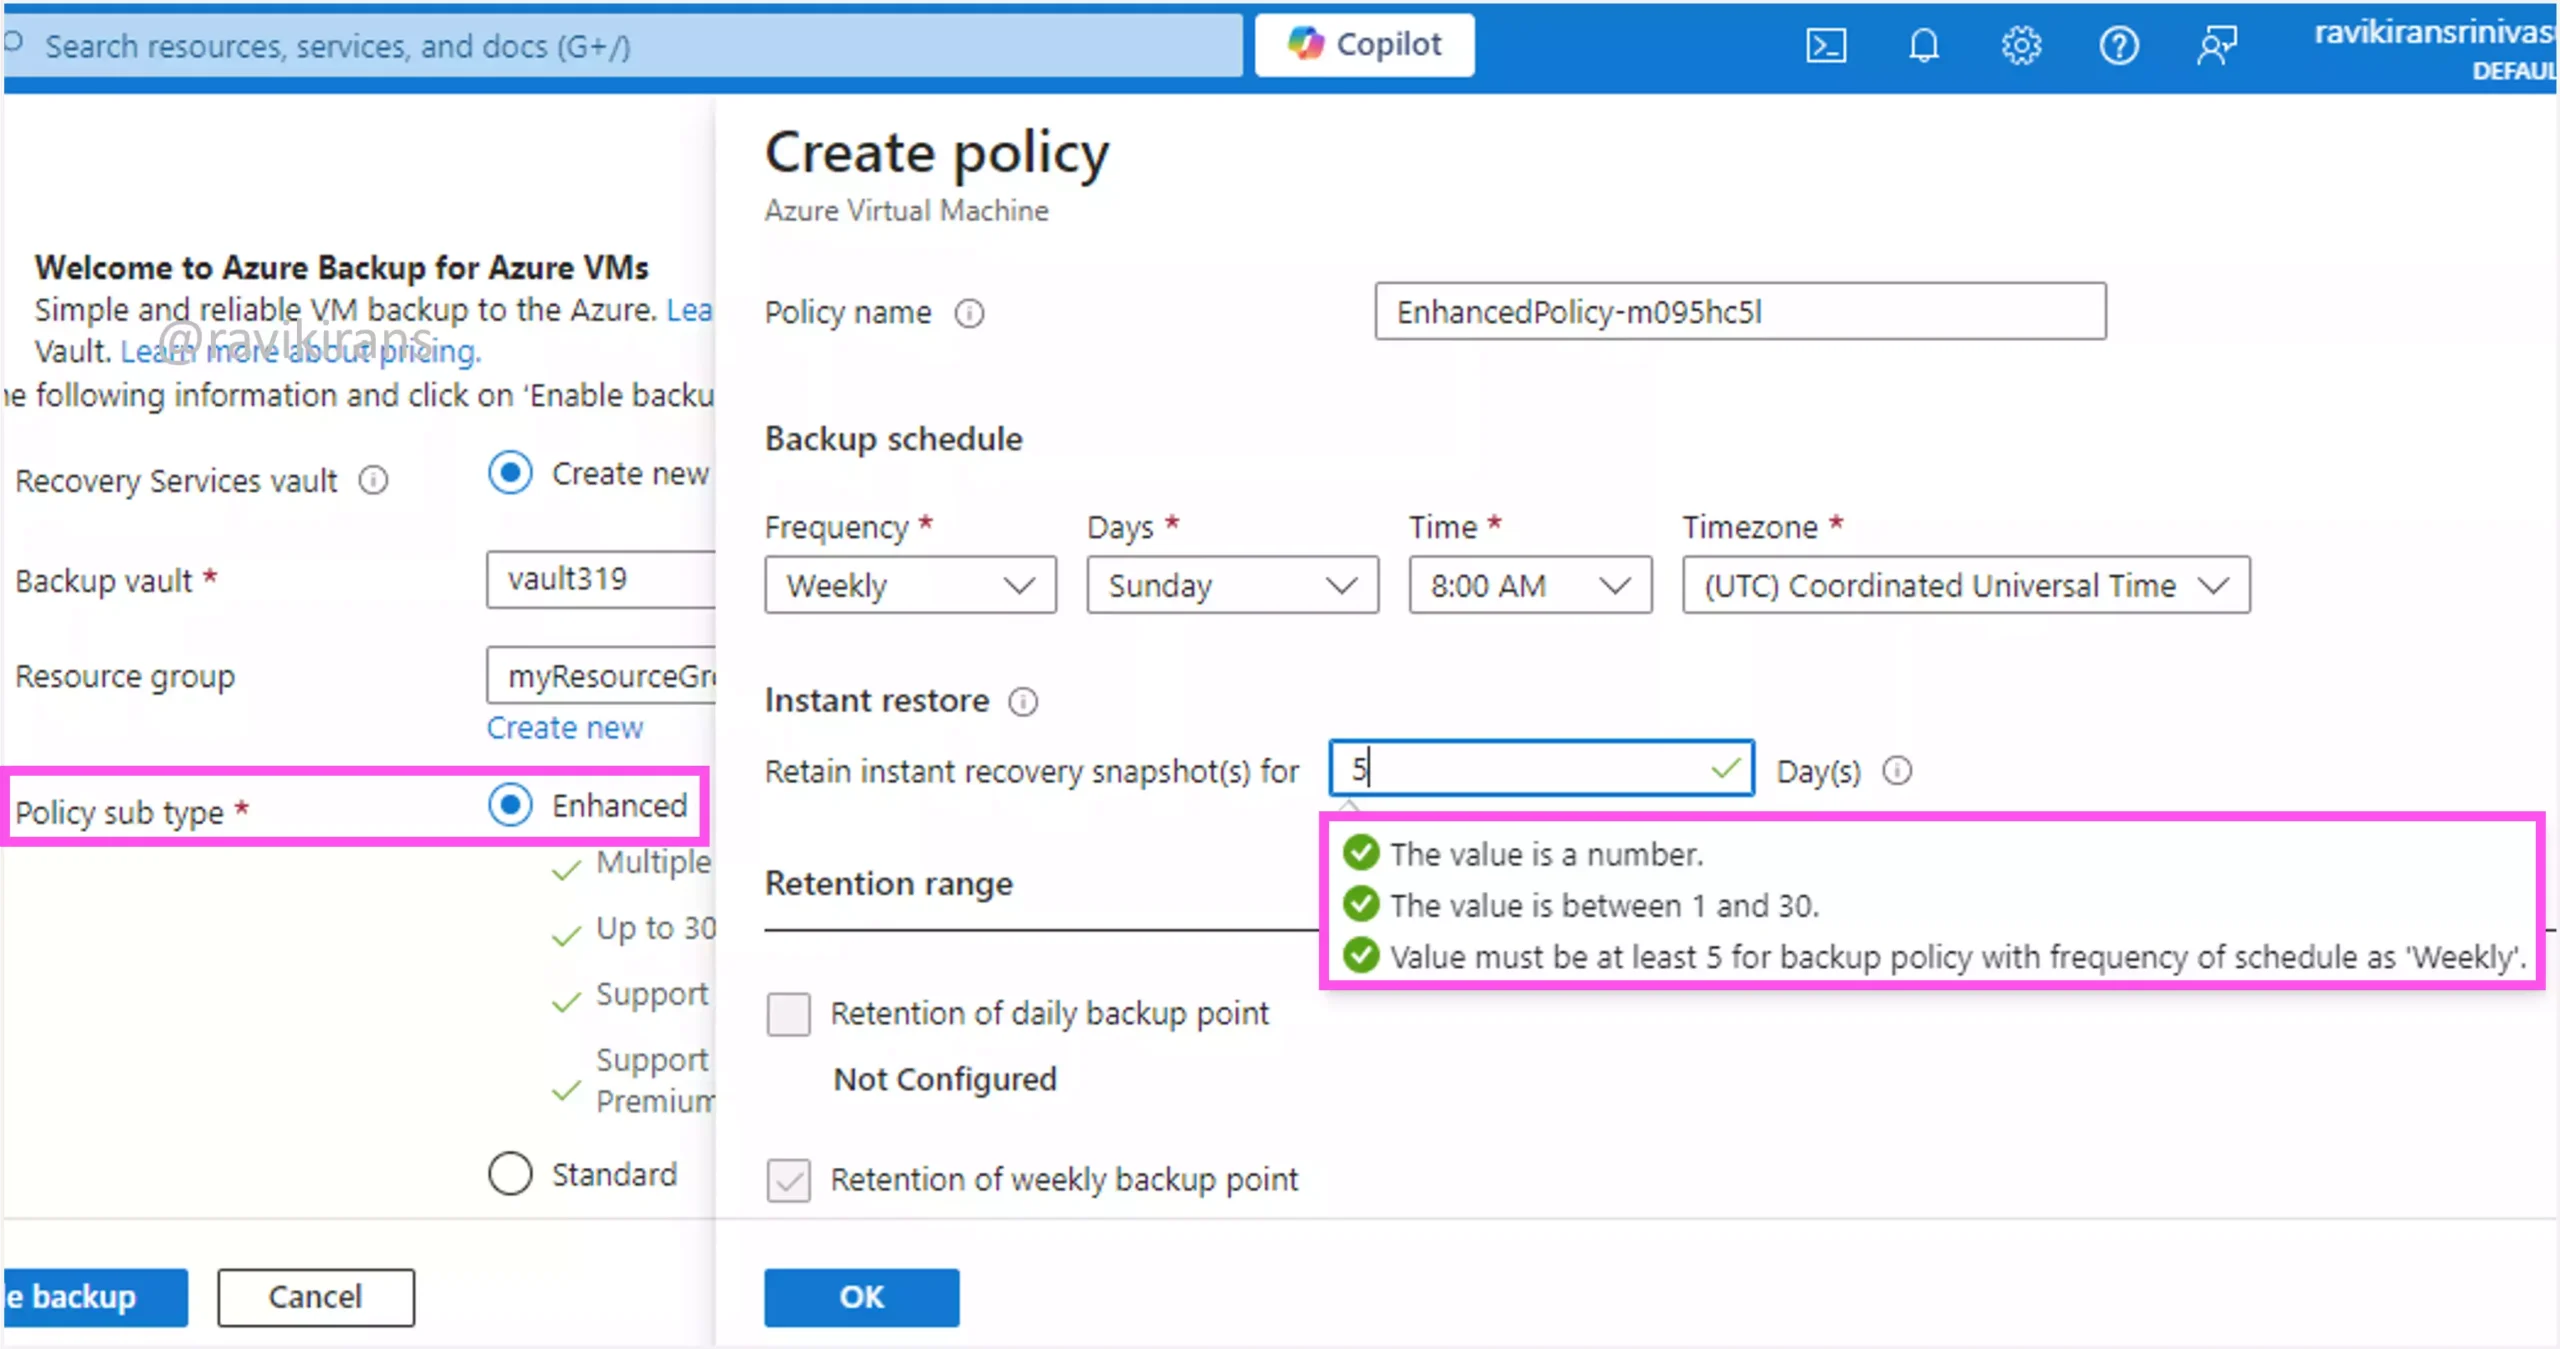
Task: Select the Enhanced policy sub type
Action: [510, 805]
